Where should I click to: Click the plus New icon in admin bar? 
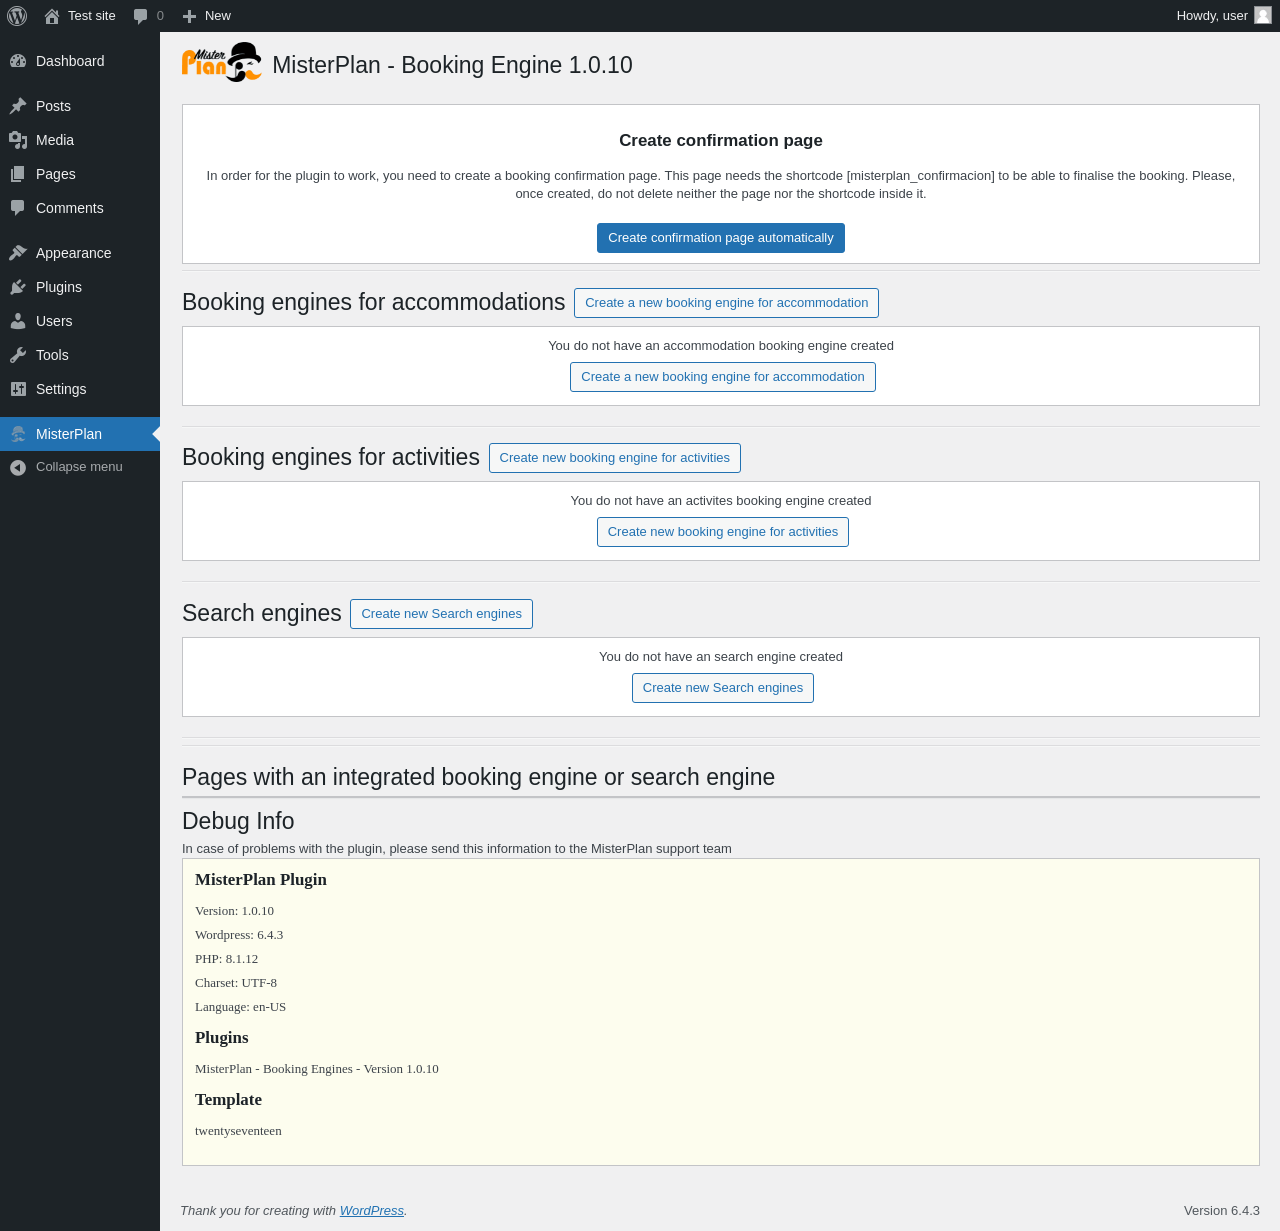pos(189,16)
